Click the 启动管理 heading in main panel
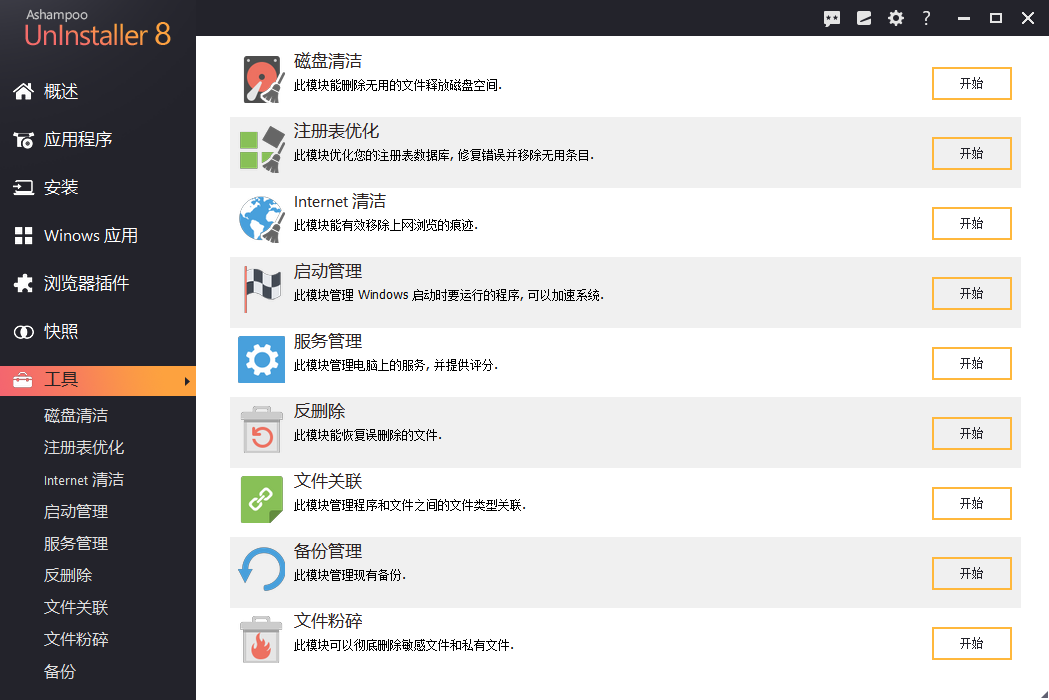The width and height of the screenshot is (1049, 700). (x=328, y=272)
